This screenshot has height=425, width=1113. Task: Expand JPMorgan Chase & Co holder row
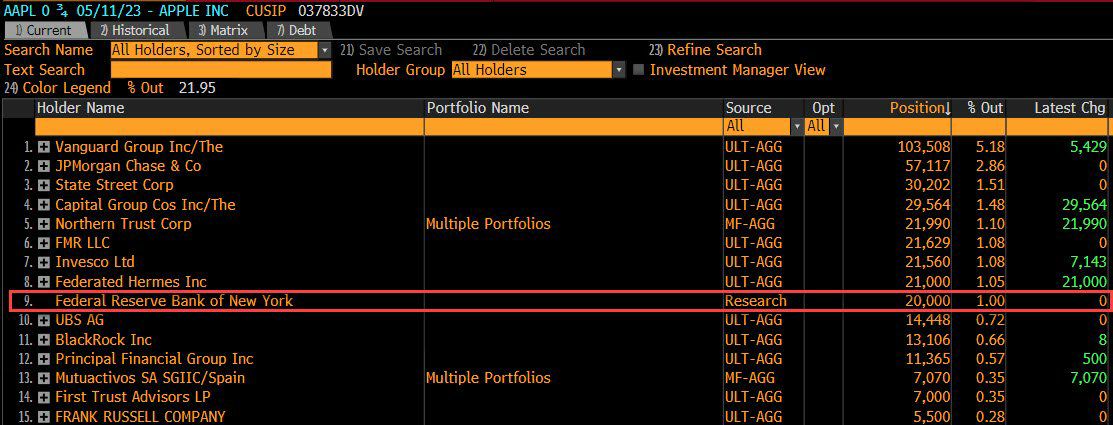pos(44,166)
